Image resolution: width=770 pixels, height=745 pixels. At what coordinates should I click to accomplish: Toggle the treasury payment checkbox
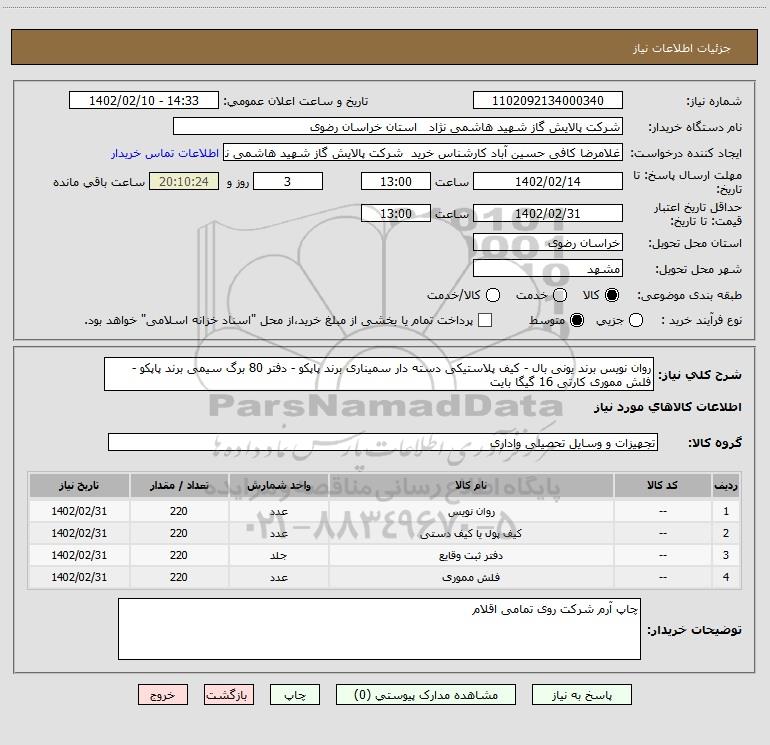486,320
